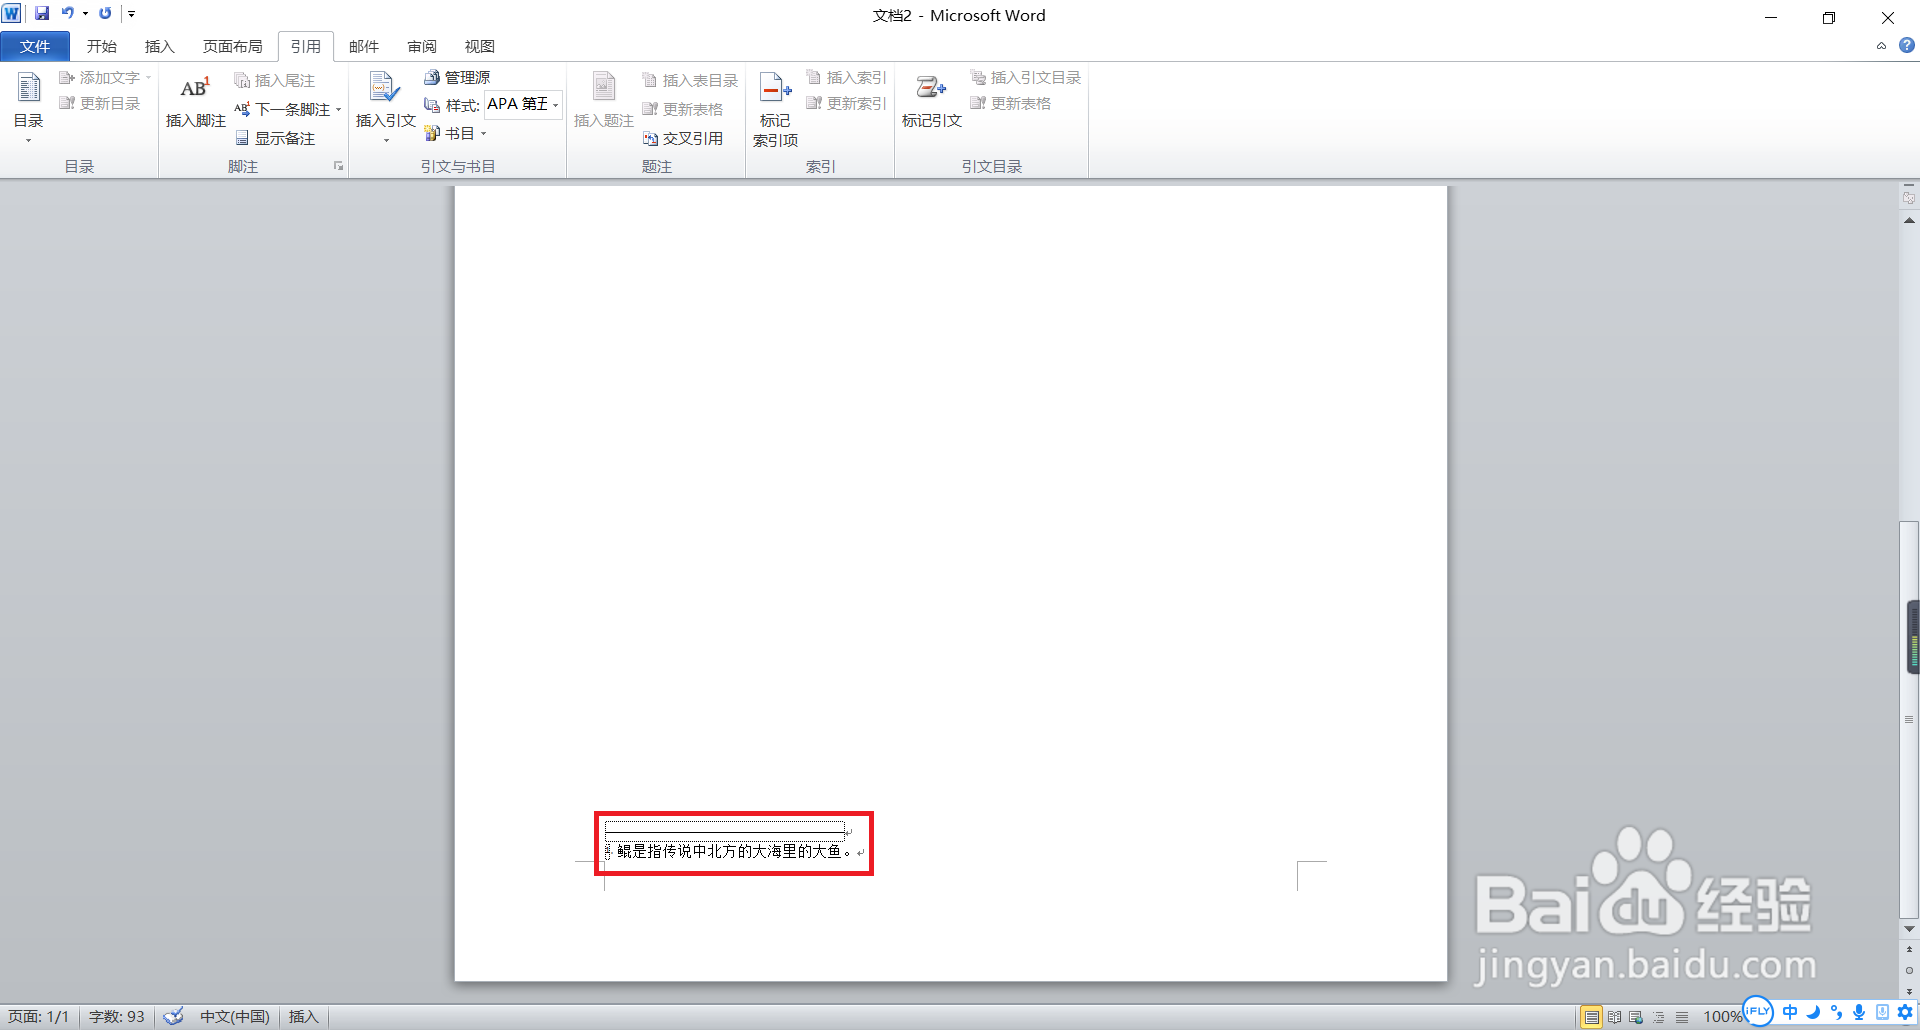Click the word count 字数: 93 indicator
This screenshot has width=1920, height=1030.
(x=117, y=1017)
